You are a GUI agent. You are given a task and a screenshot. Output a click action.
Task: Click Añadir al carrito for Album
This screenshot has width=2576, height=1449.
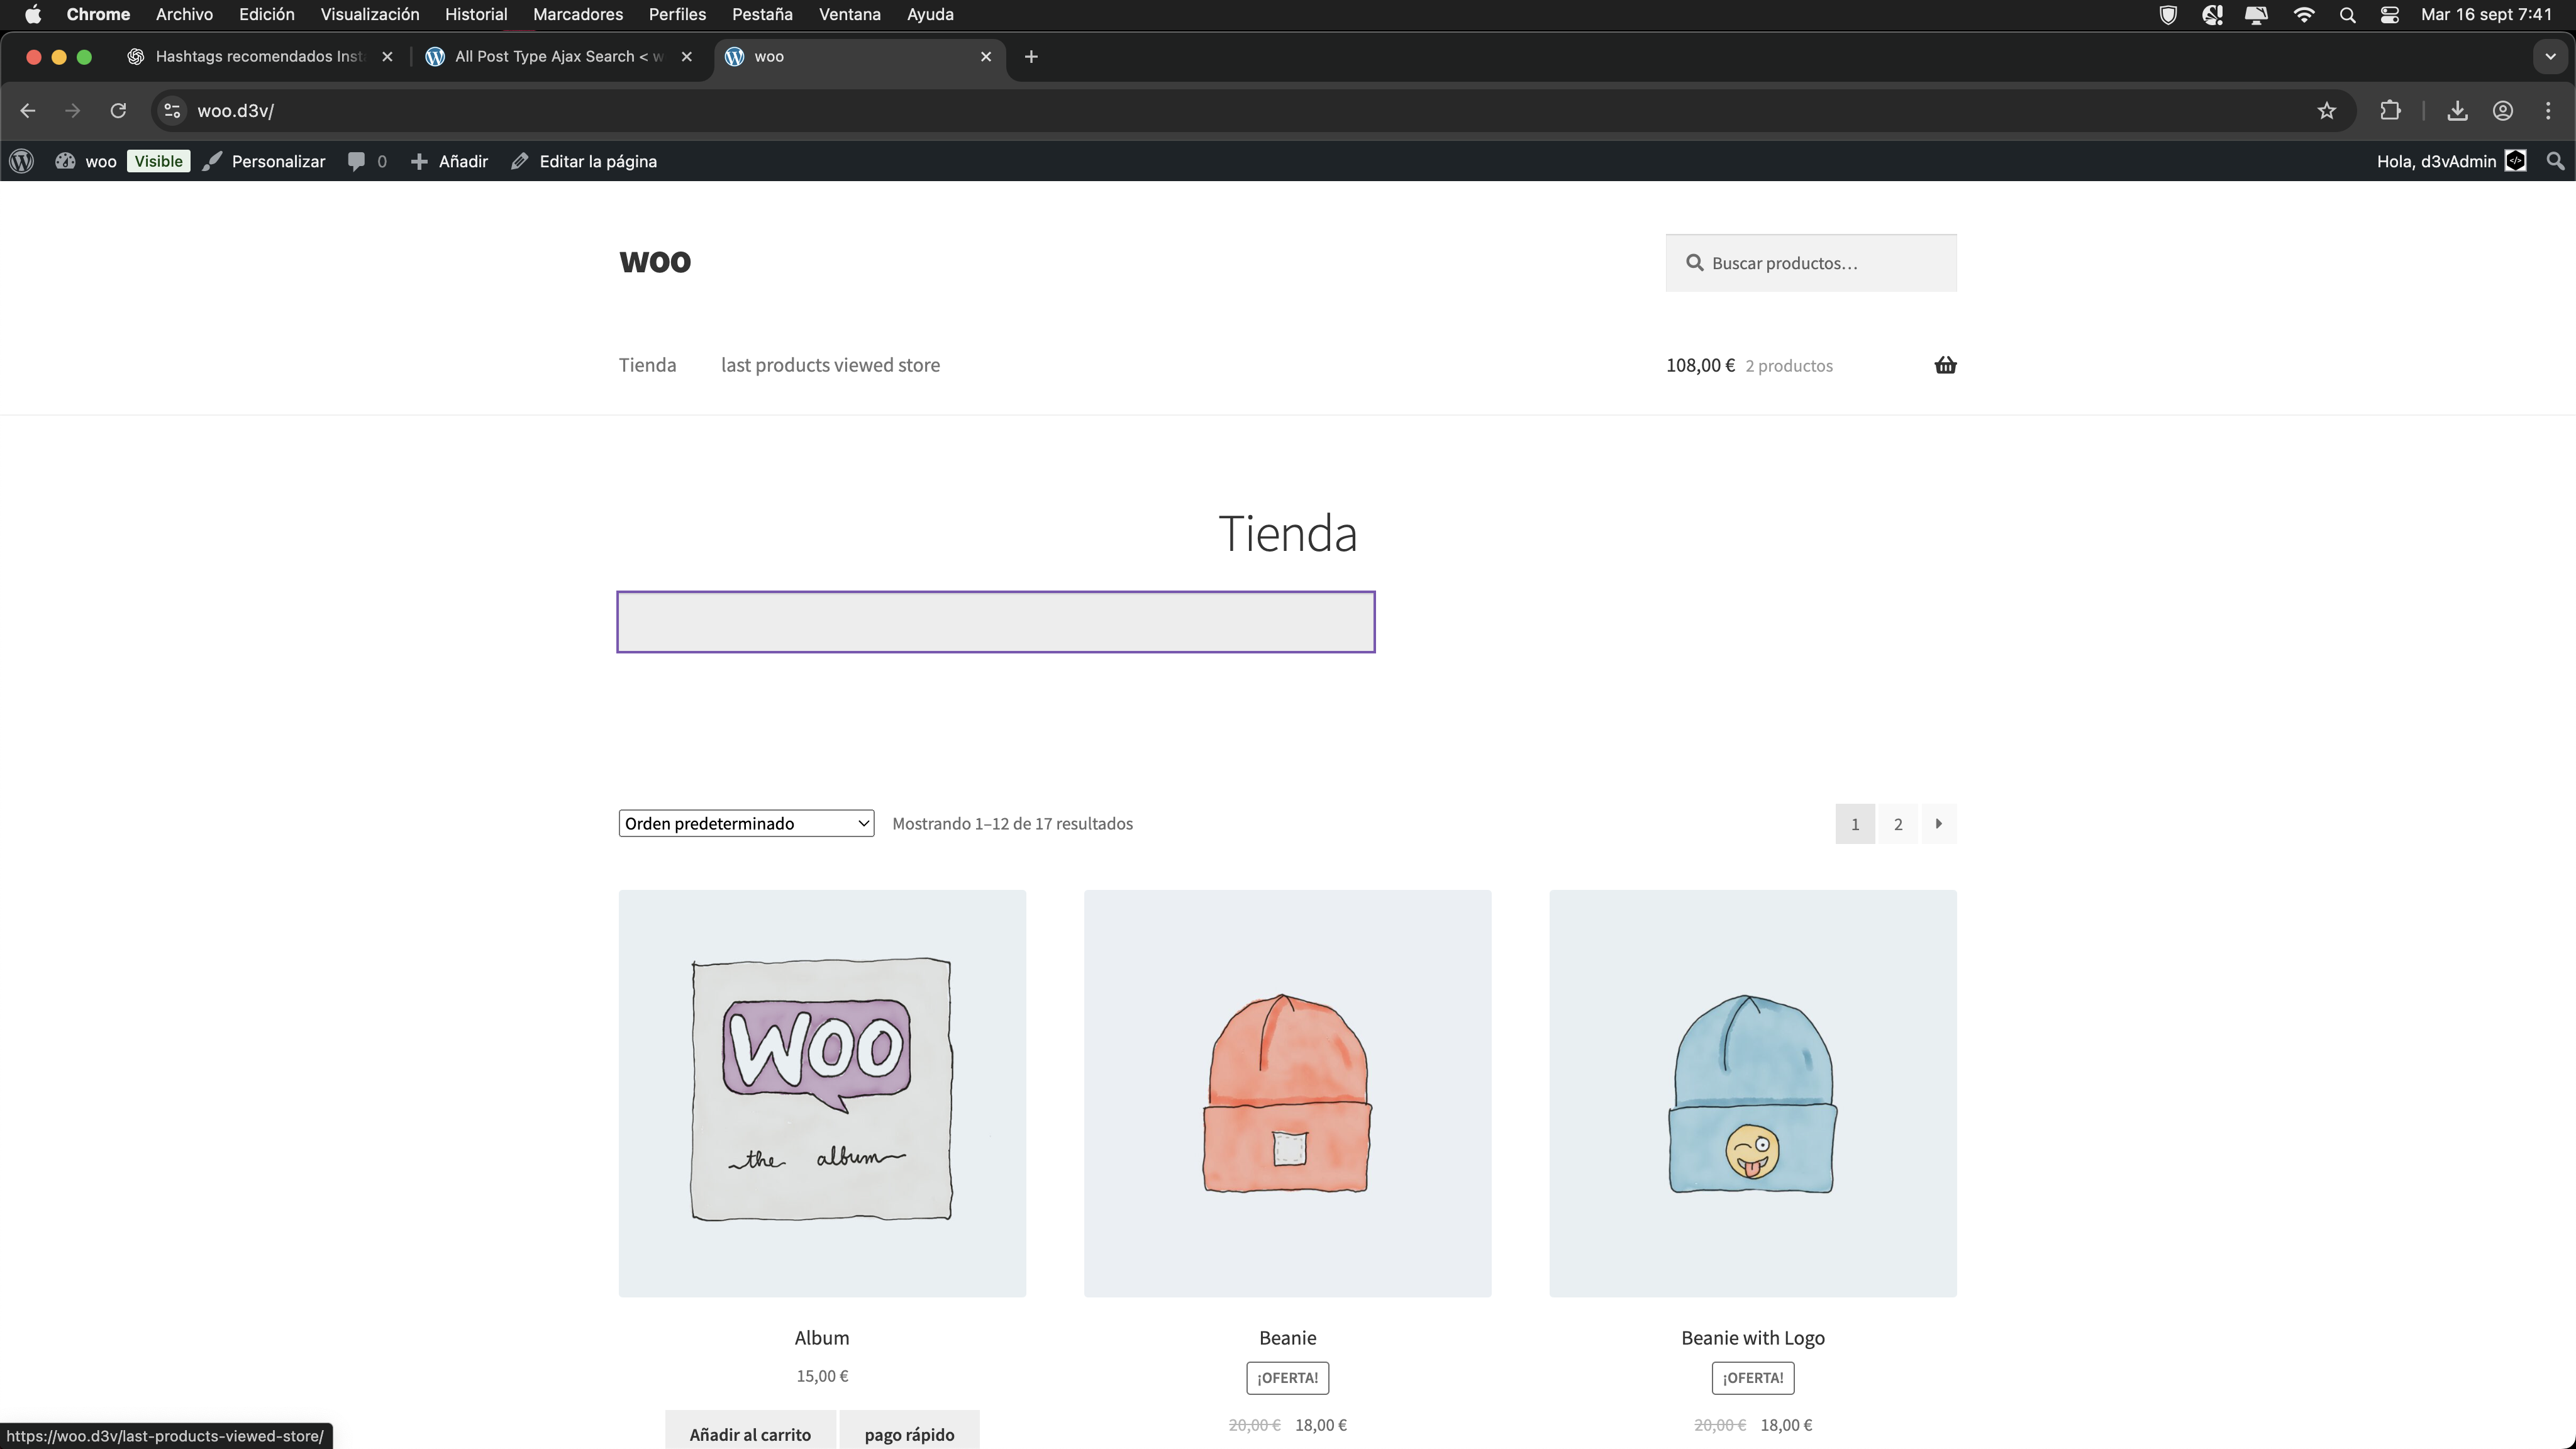(x=750, y=1433)
